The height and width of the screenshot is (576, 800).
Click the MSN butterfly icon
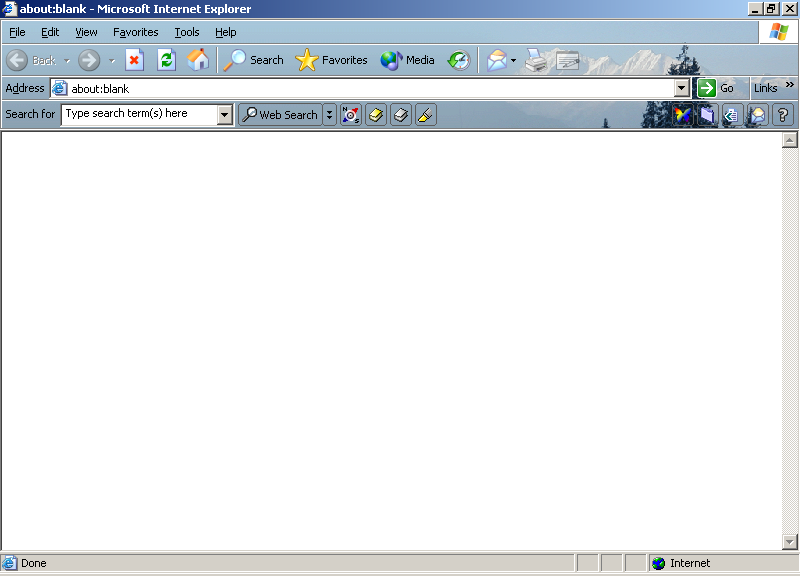tap(683, 115)
